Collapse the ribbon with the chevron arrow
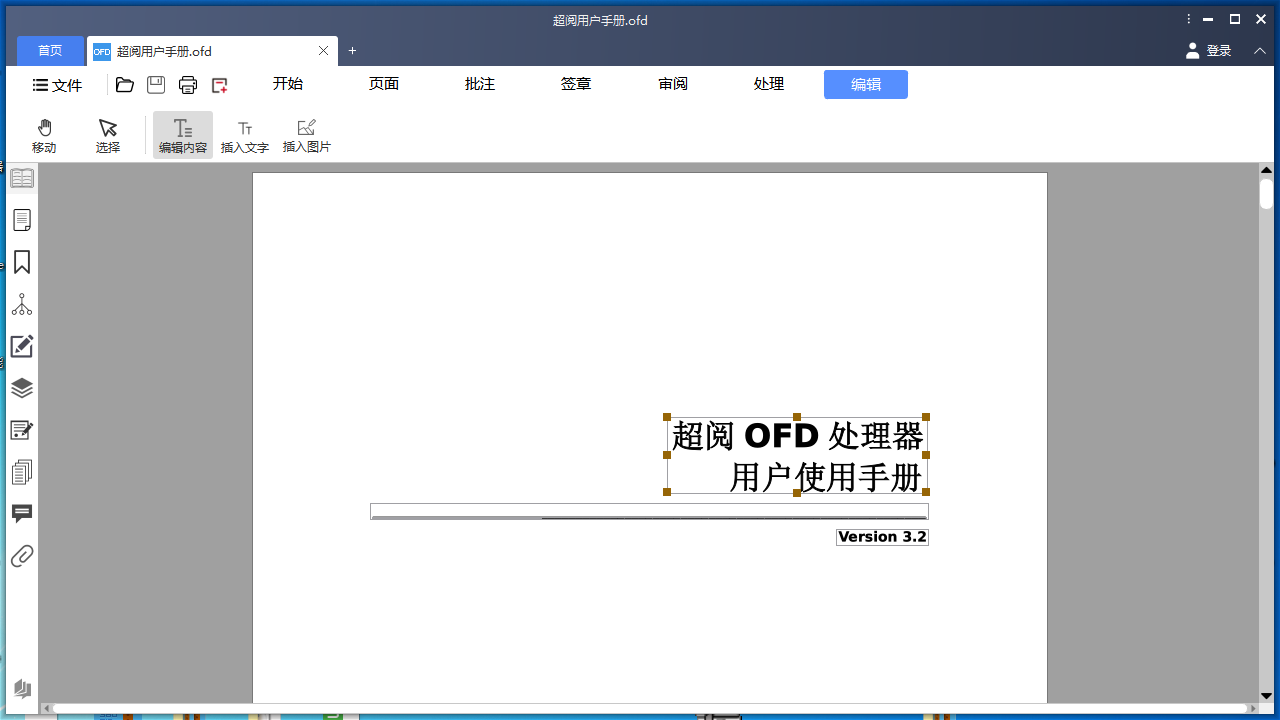Image resolution: width=1280 pixels, height=720 pixels. 1259,50
